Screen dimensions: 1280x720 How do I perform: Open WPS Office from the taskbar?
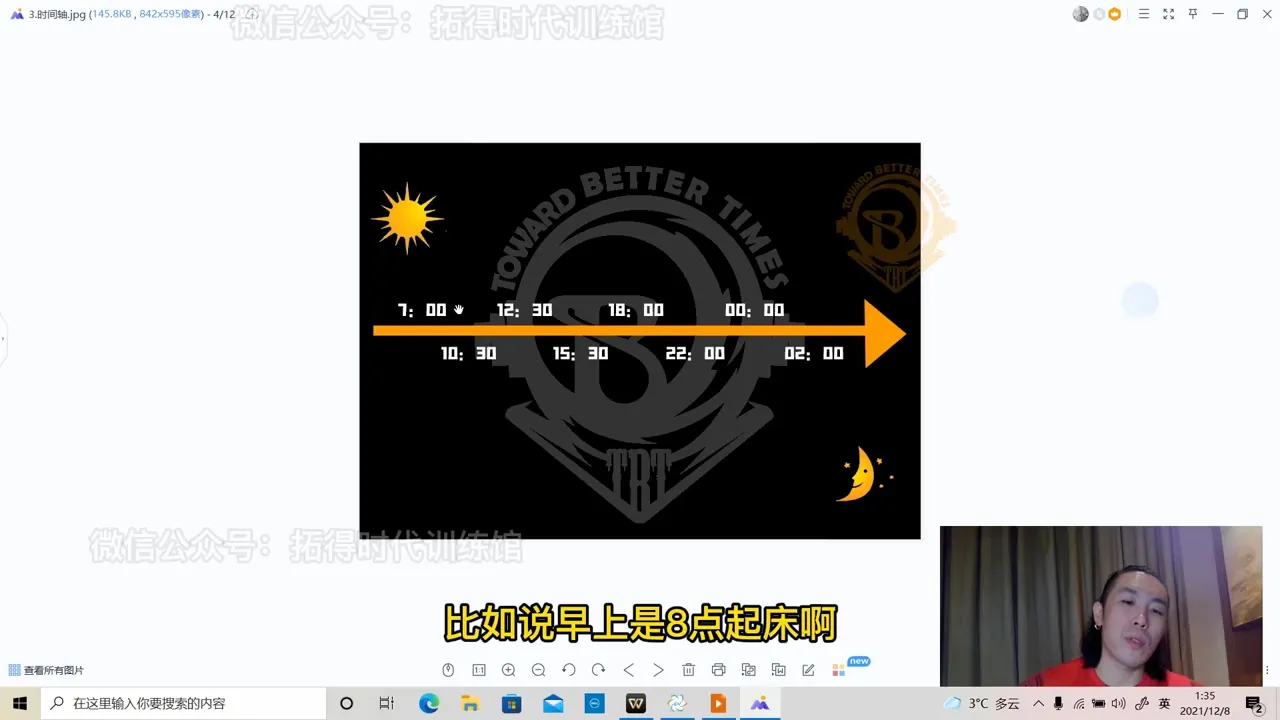coord(636,704)
